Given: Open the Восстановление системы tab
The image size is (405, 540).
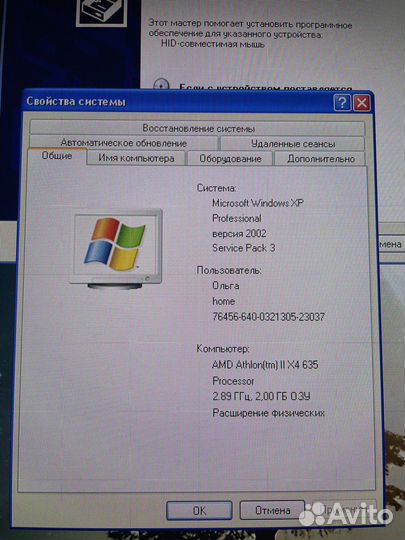Looking at the screenshot, I should coord(198,128).
